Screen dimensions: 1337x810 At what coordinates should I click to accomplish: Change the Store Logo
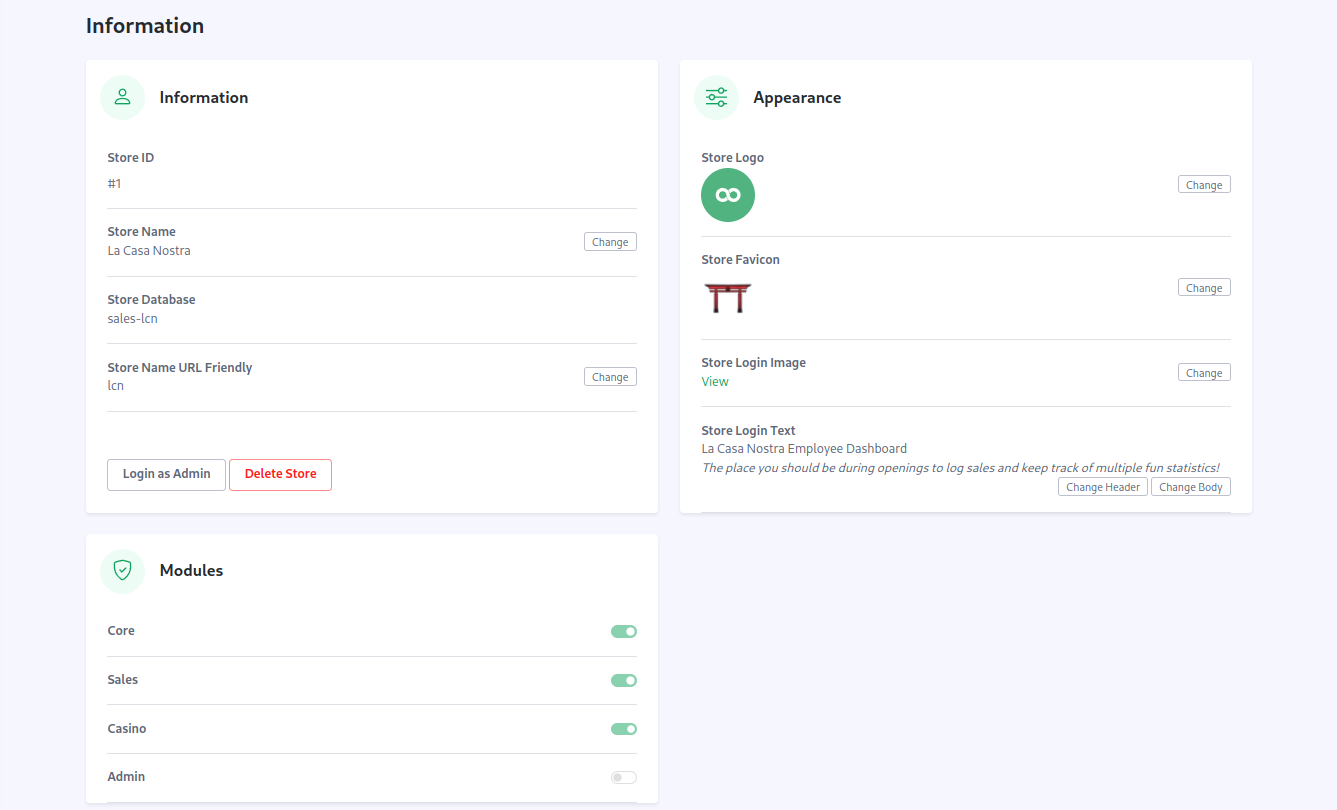coord(1203,185)
